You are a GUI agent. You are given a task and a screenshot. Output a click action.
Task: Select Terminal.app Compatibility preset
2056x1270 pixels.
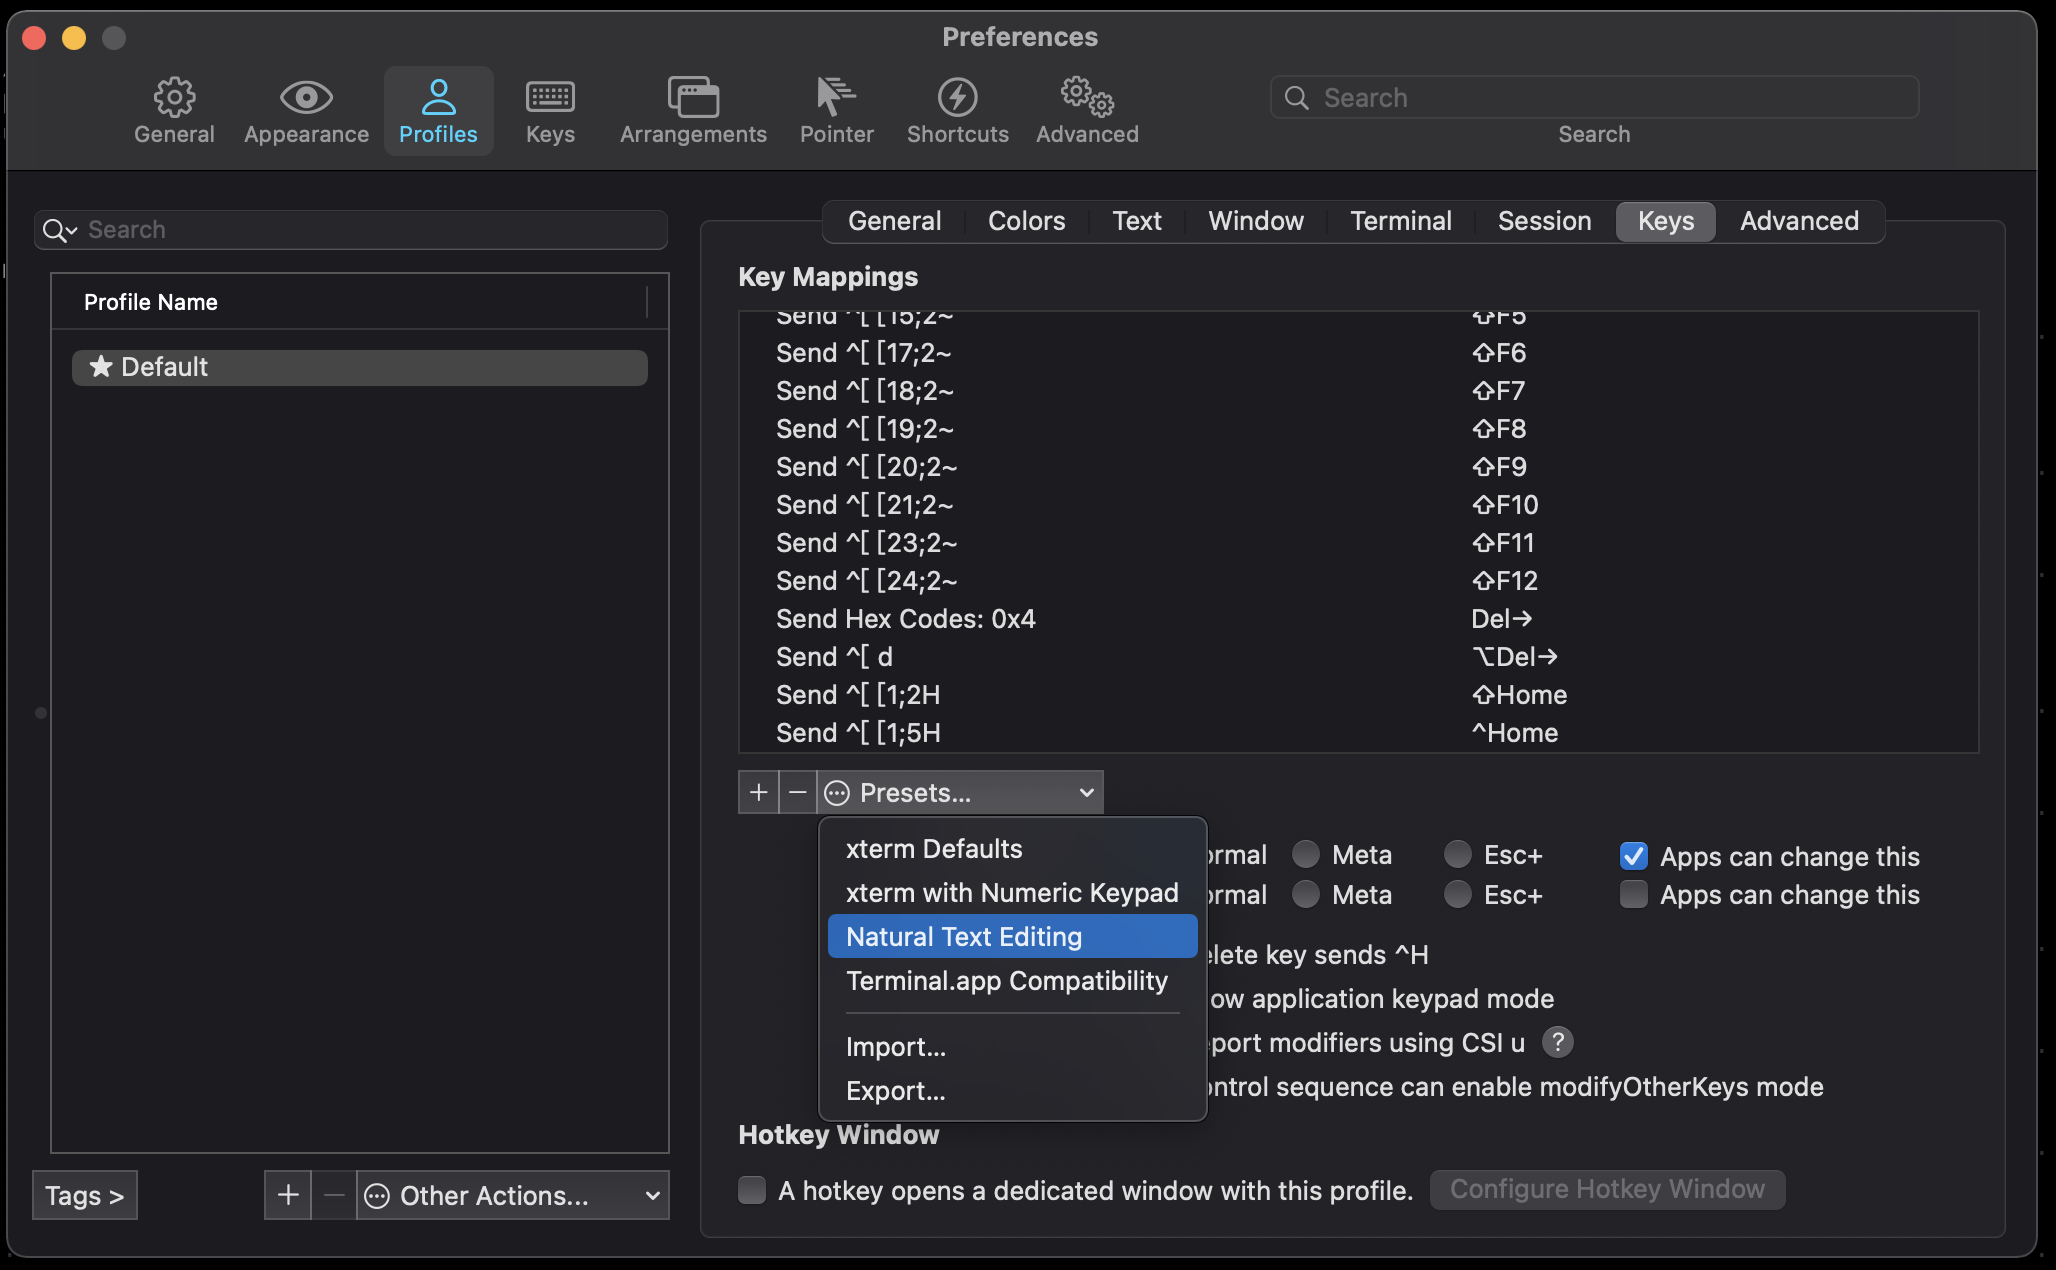click(x=1006, y=979)
